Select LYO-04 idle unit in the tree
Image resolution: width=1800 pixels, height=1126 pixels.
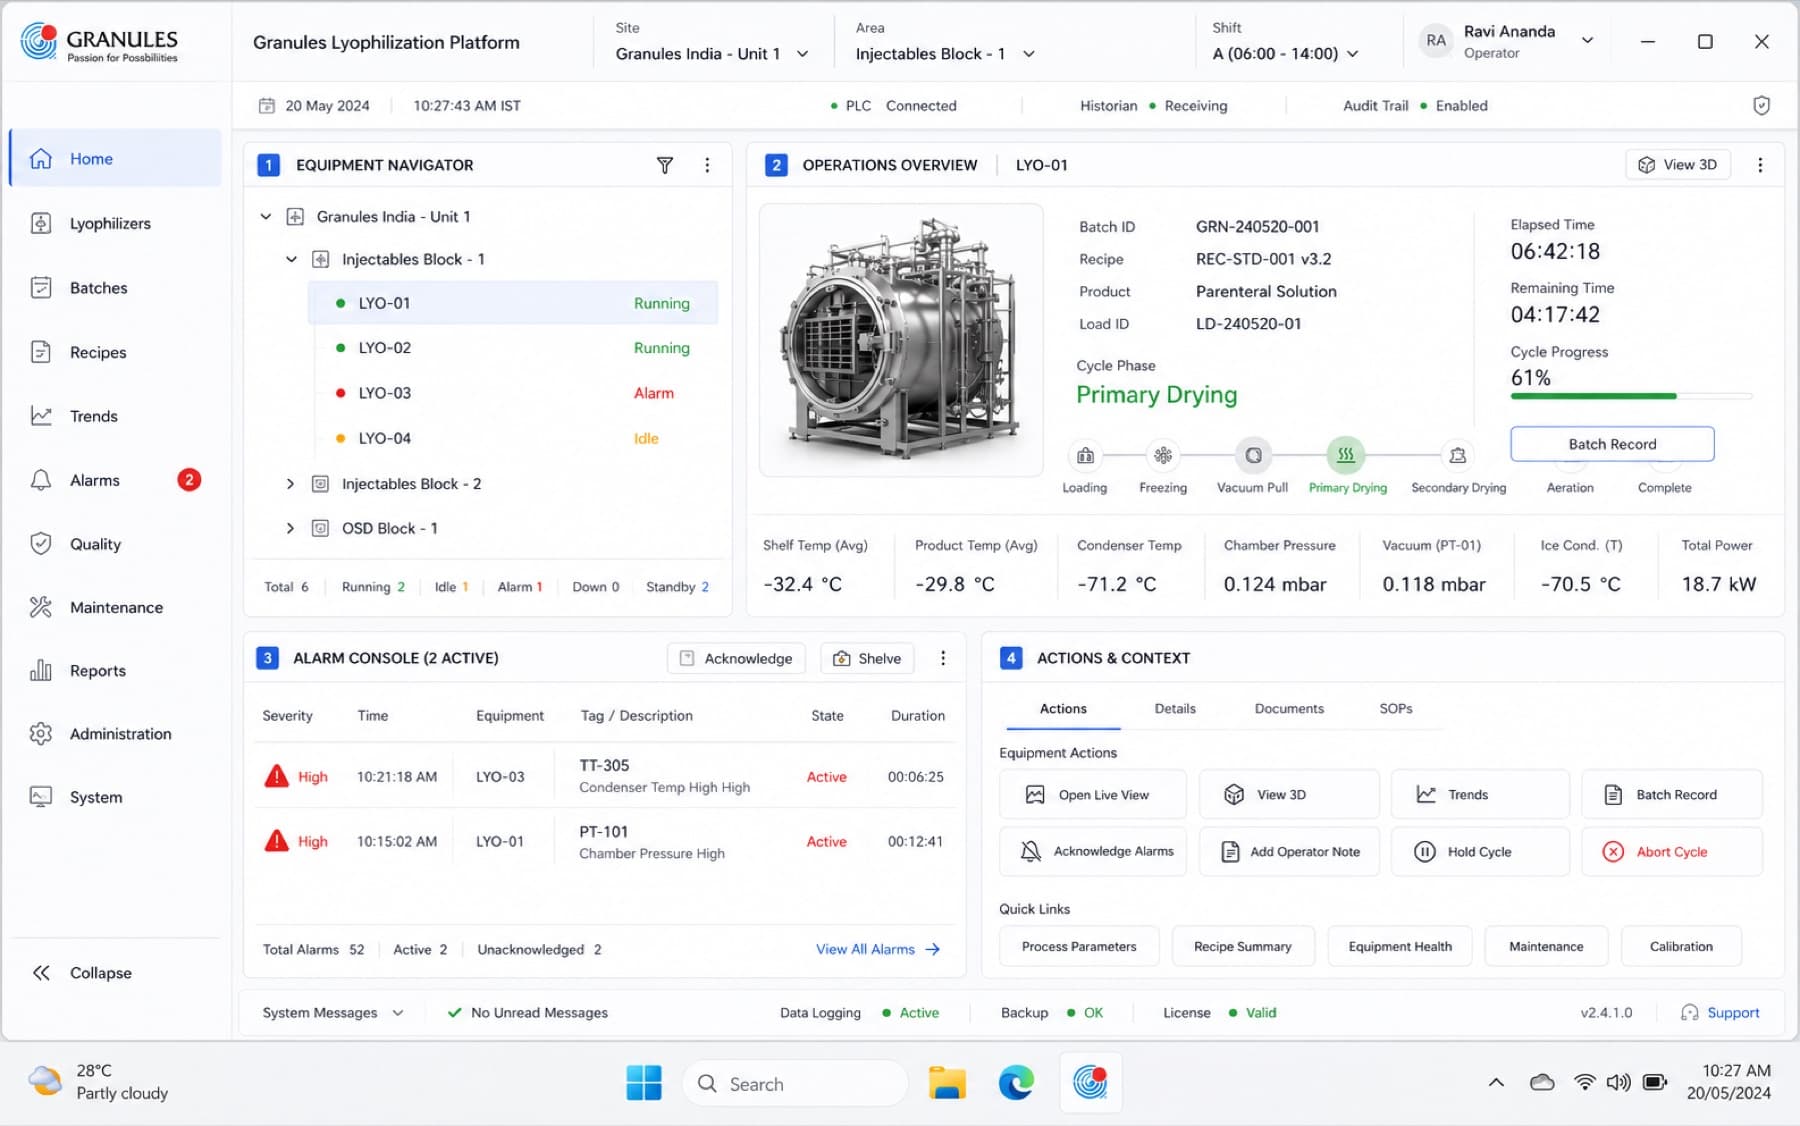513,438
